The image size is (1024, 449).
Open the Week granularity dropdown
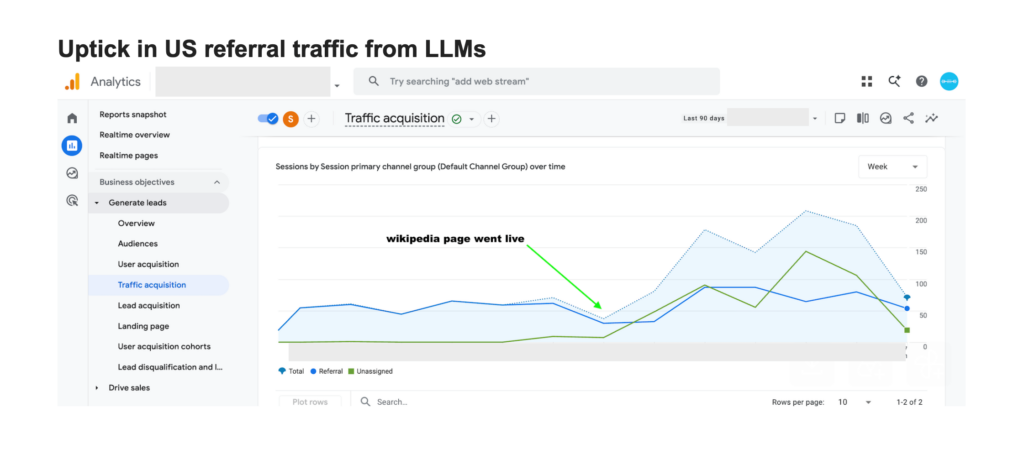pyautogui.click(x=892, y=166)
